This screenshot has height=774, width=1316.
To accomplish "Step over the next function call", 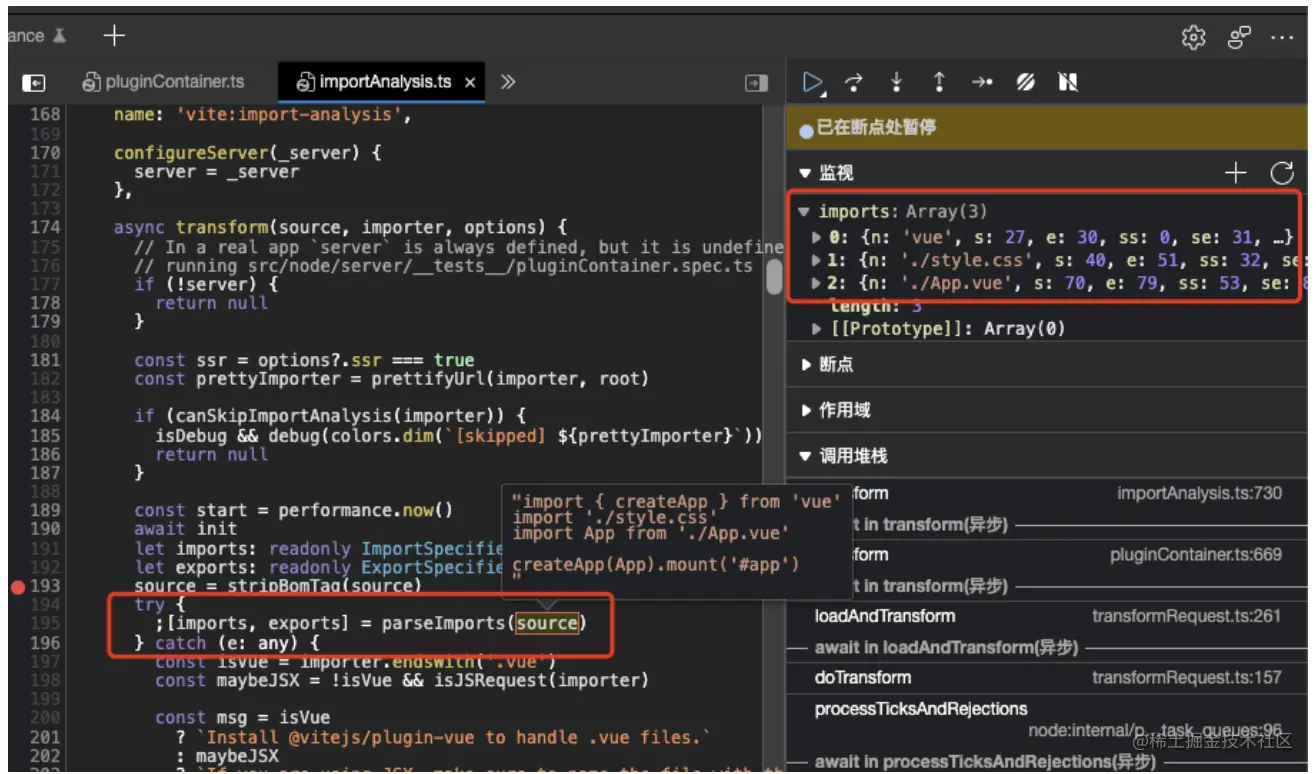I will point(851,83).
